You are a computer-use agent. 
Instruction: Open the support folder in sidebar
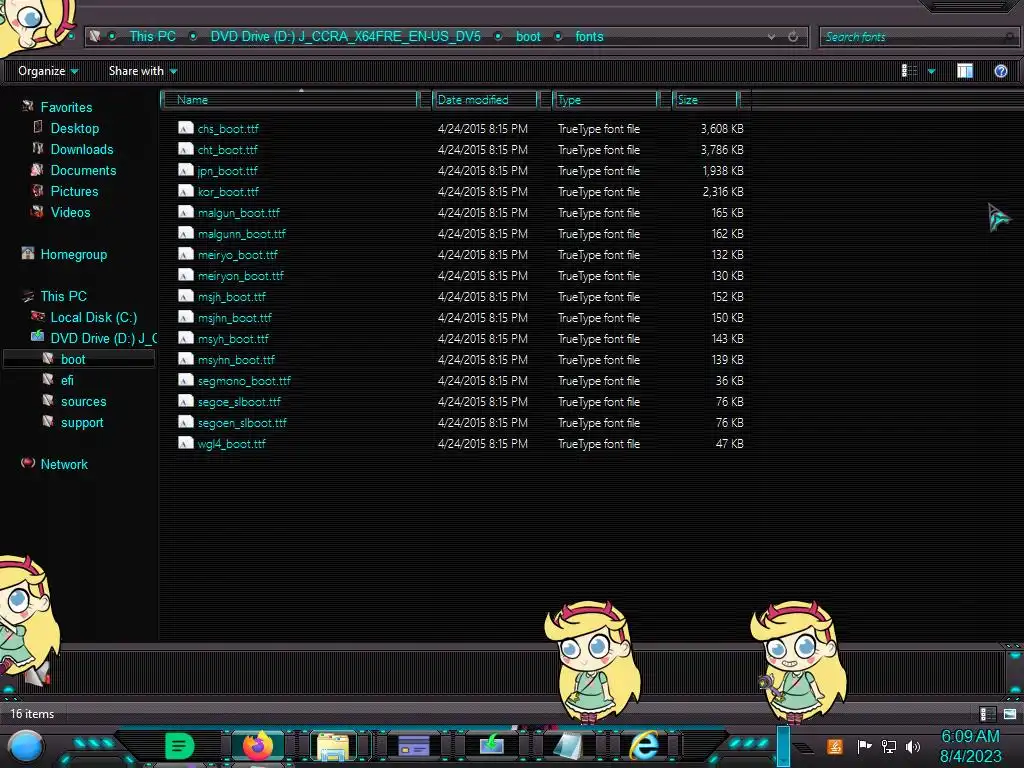point(82,423)
